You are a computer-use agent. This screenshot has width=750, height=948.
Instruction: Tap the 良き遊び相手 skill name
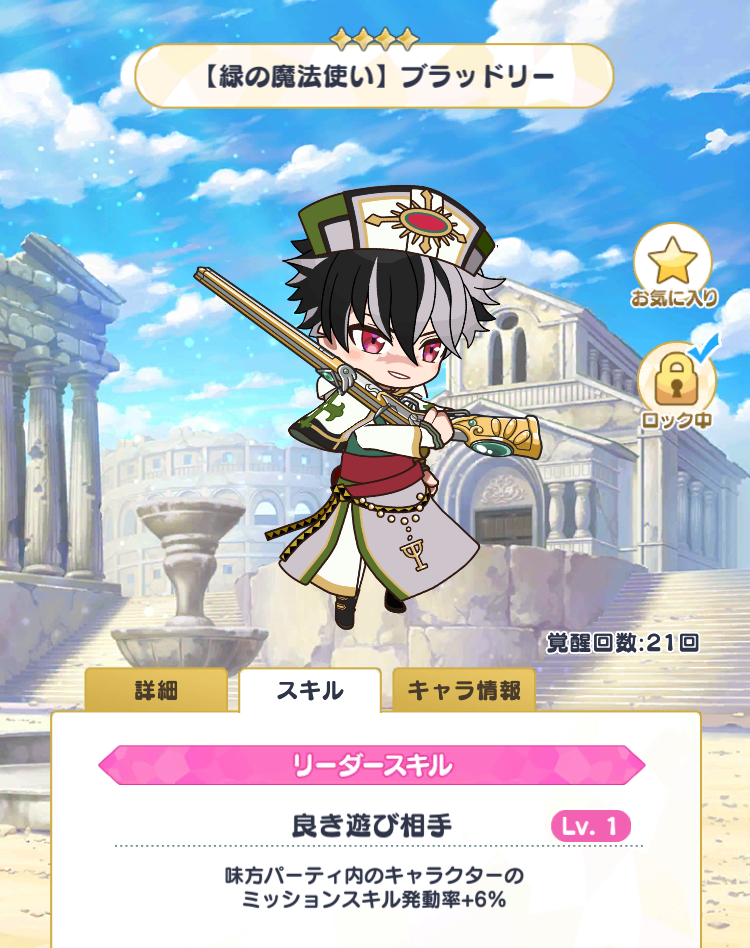372,826
